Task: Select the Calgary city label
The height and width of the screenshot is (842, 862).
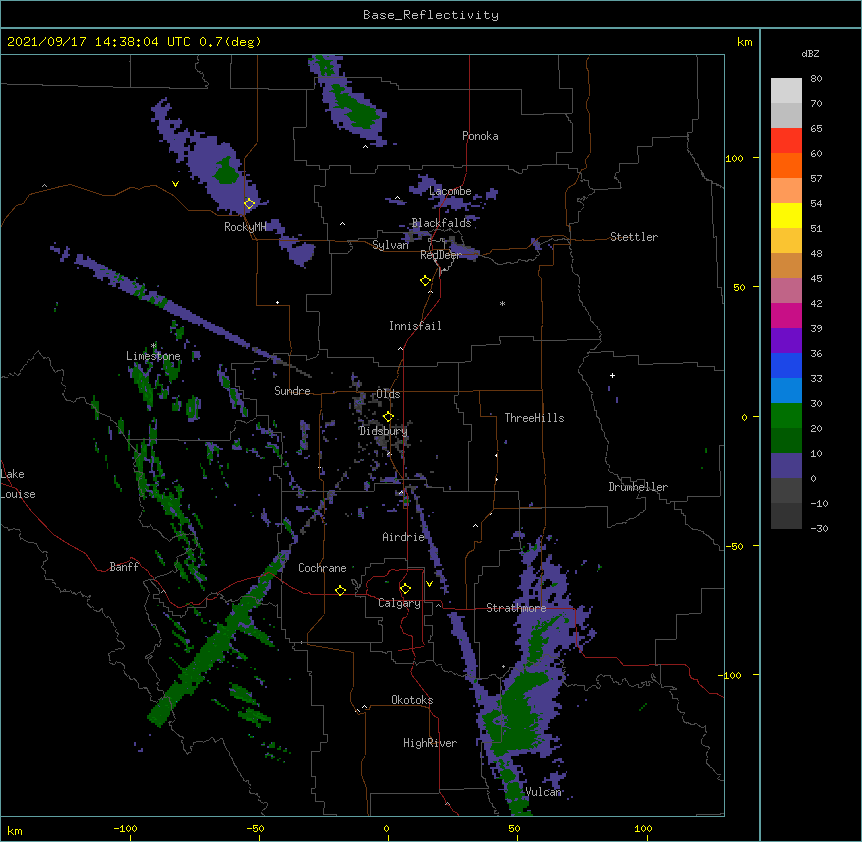Action: pos(399,603)
